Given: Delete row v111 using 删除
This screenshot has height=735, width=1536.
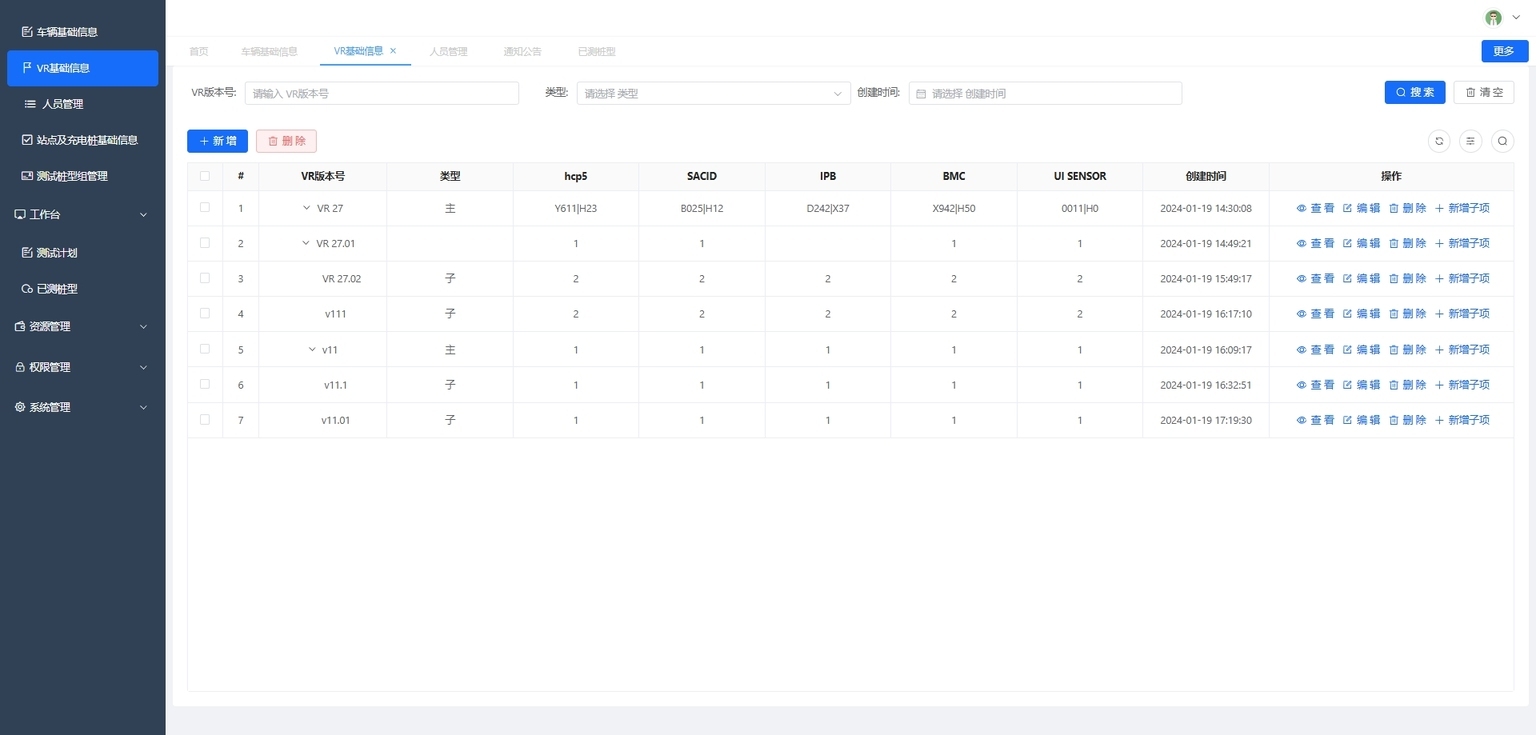Looking at the screenshot, I should coord(1407,313).
